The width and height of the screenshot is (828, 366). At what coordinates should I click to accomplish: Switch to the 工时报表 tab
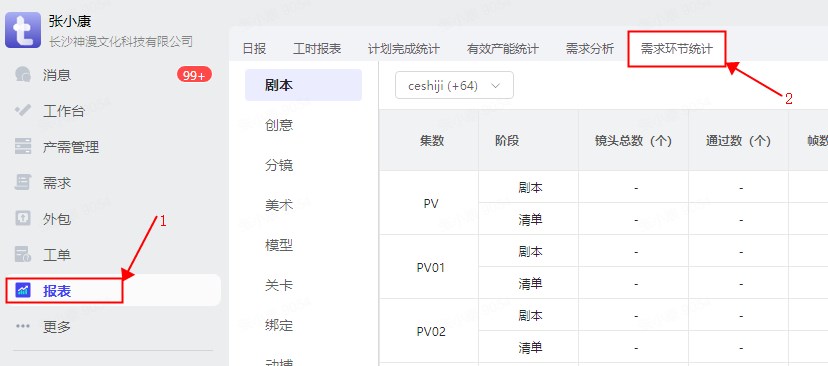(x=317, y=49)
